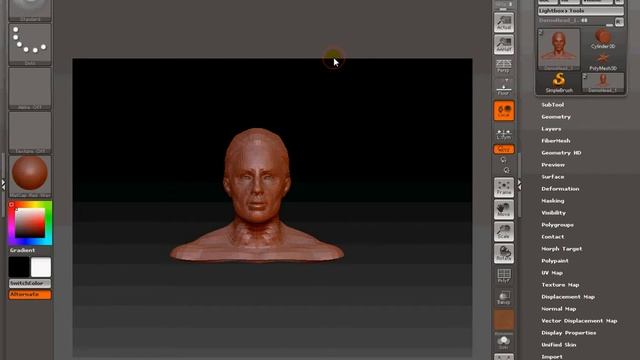The width and height of the screenshot is (640, 360).
Task: Open the Normal Map section
Action: click(558, 309)
